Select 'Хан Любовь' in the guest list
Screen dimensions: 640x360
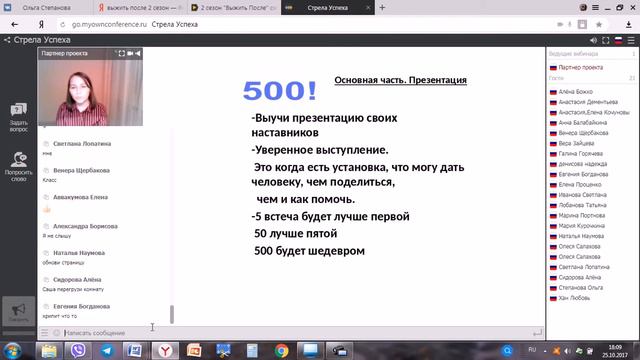(574, 298)
